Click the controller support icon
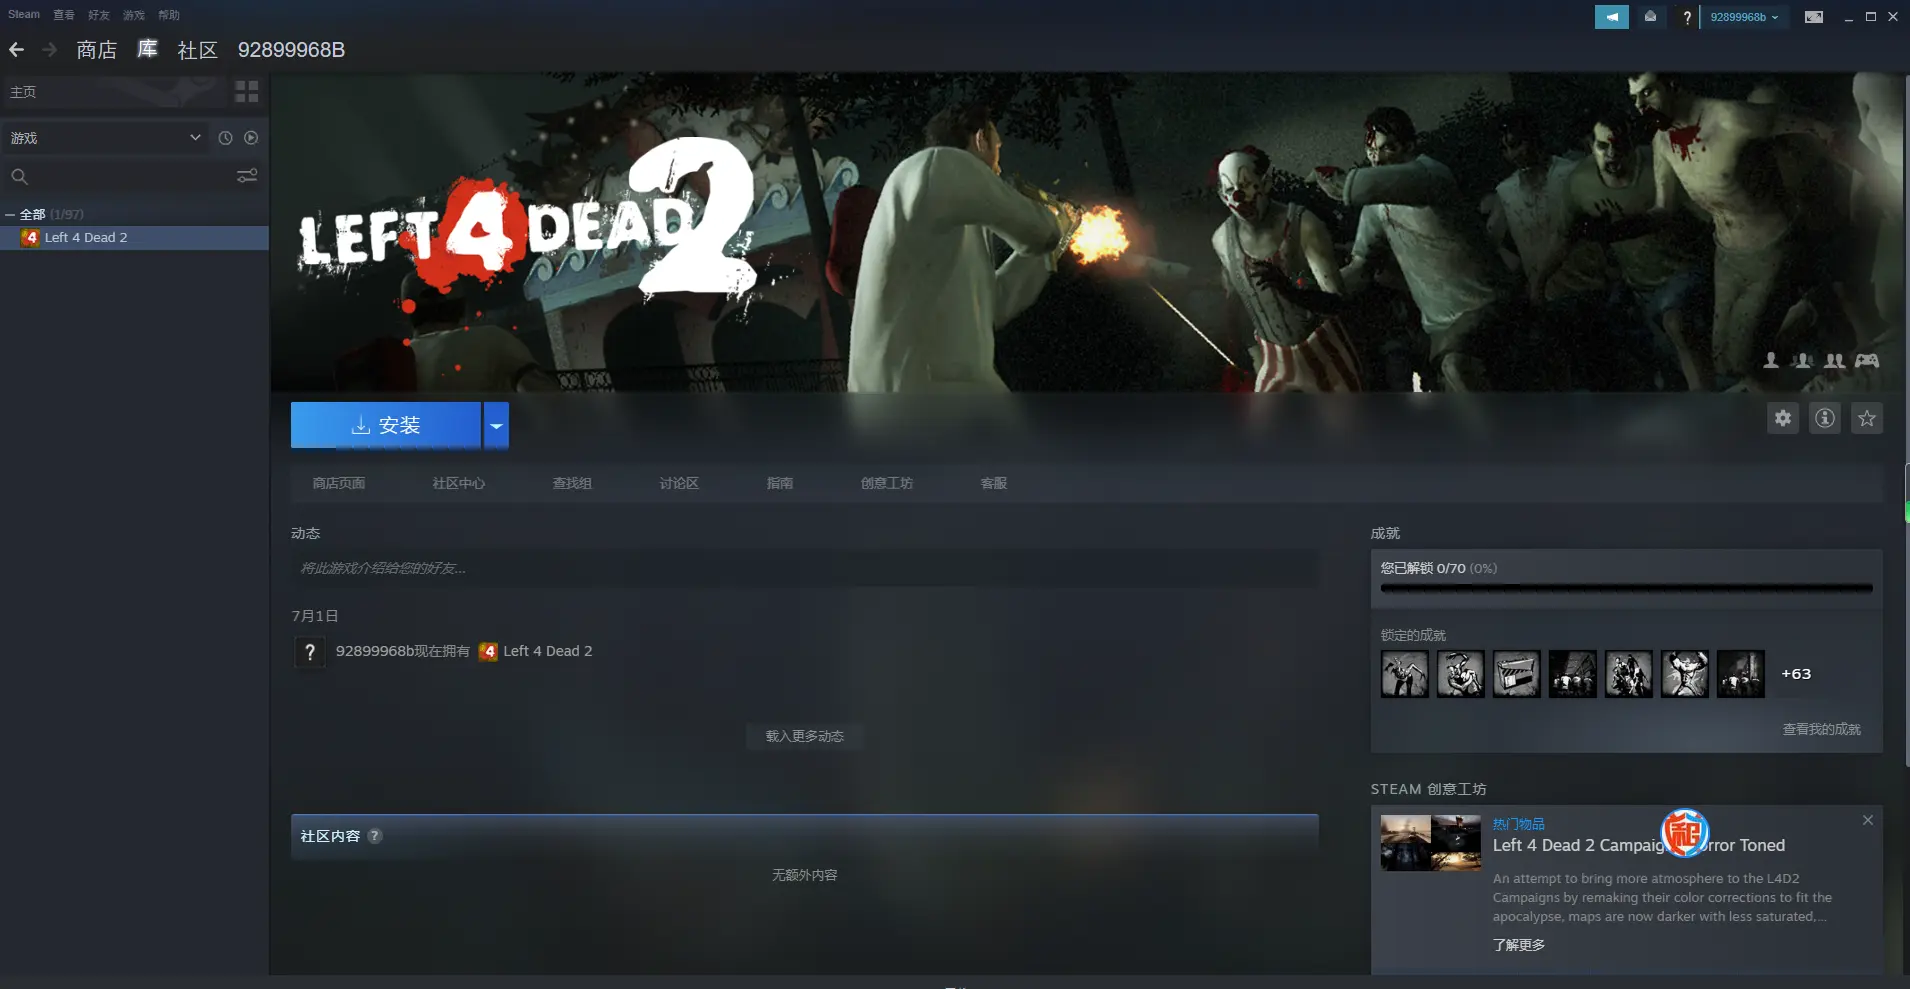1910x989 pixels. (x=1867, y=360)
